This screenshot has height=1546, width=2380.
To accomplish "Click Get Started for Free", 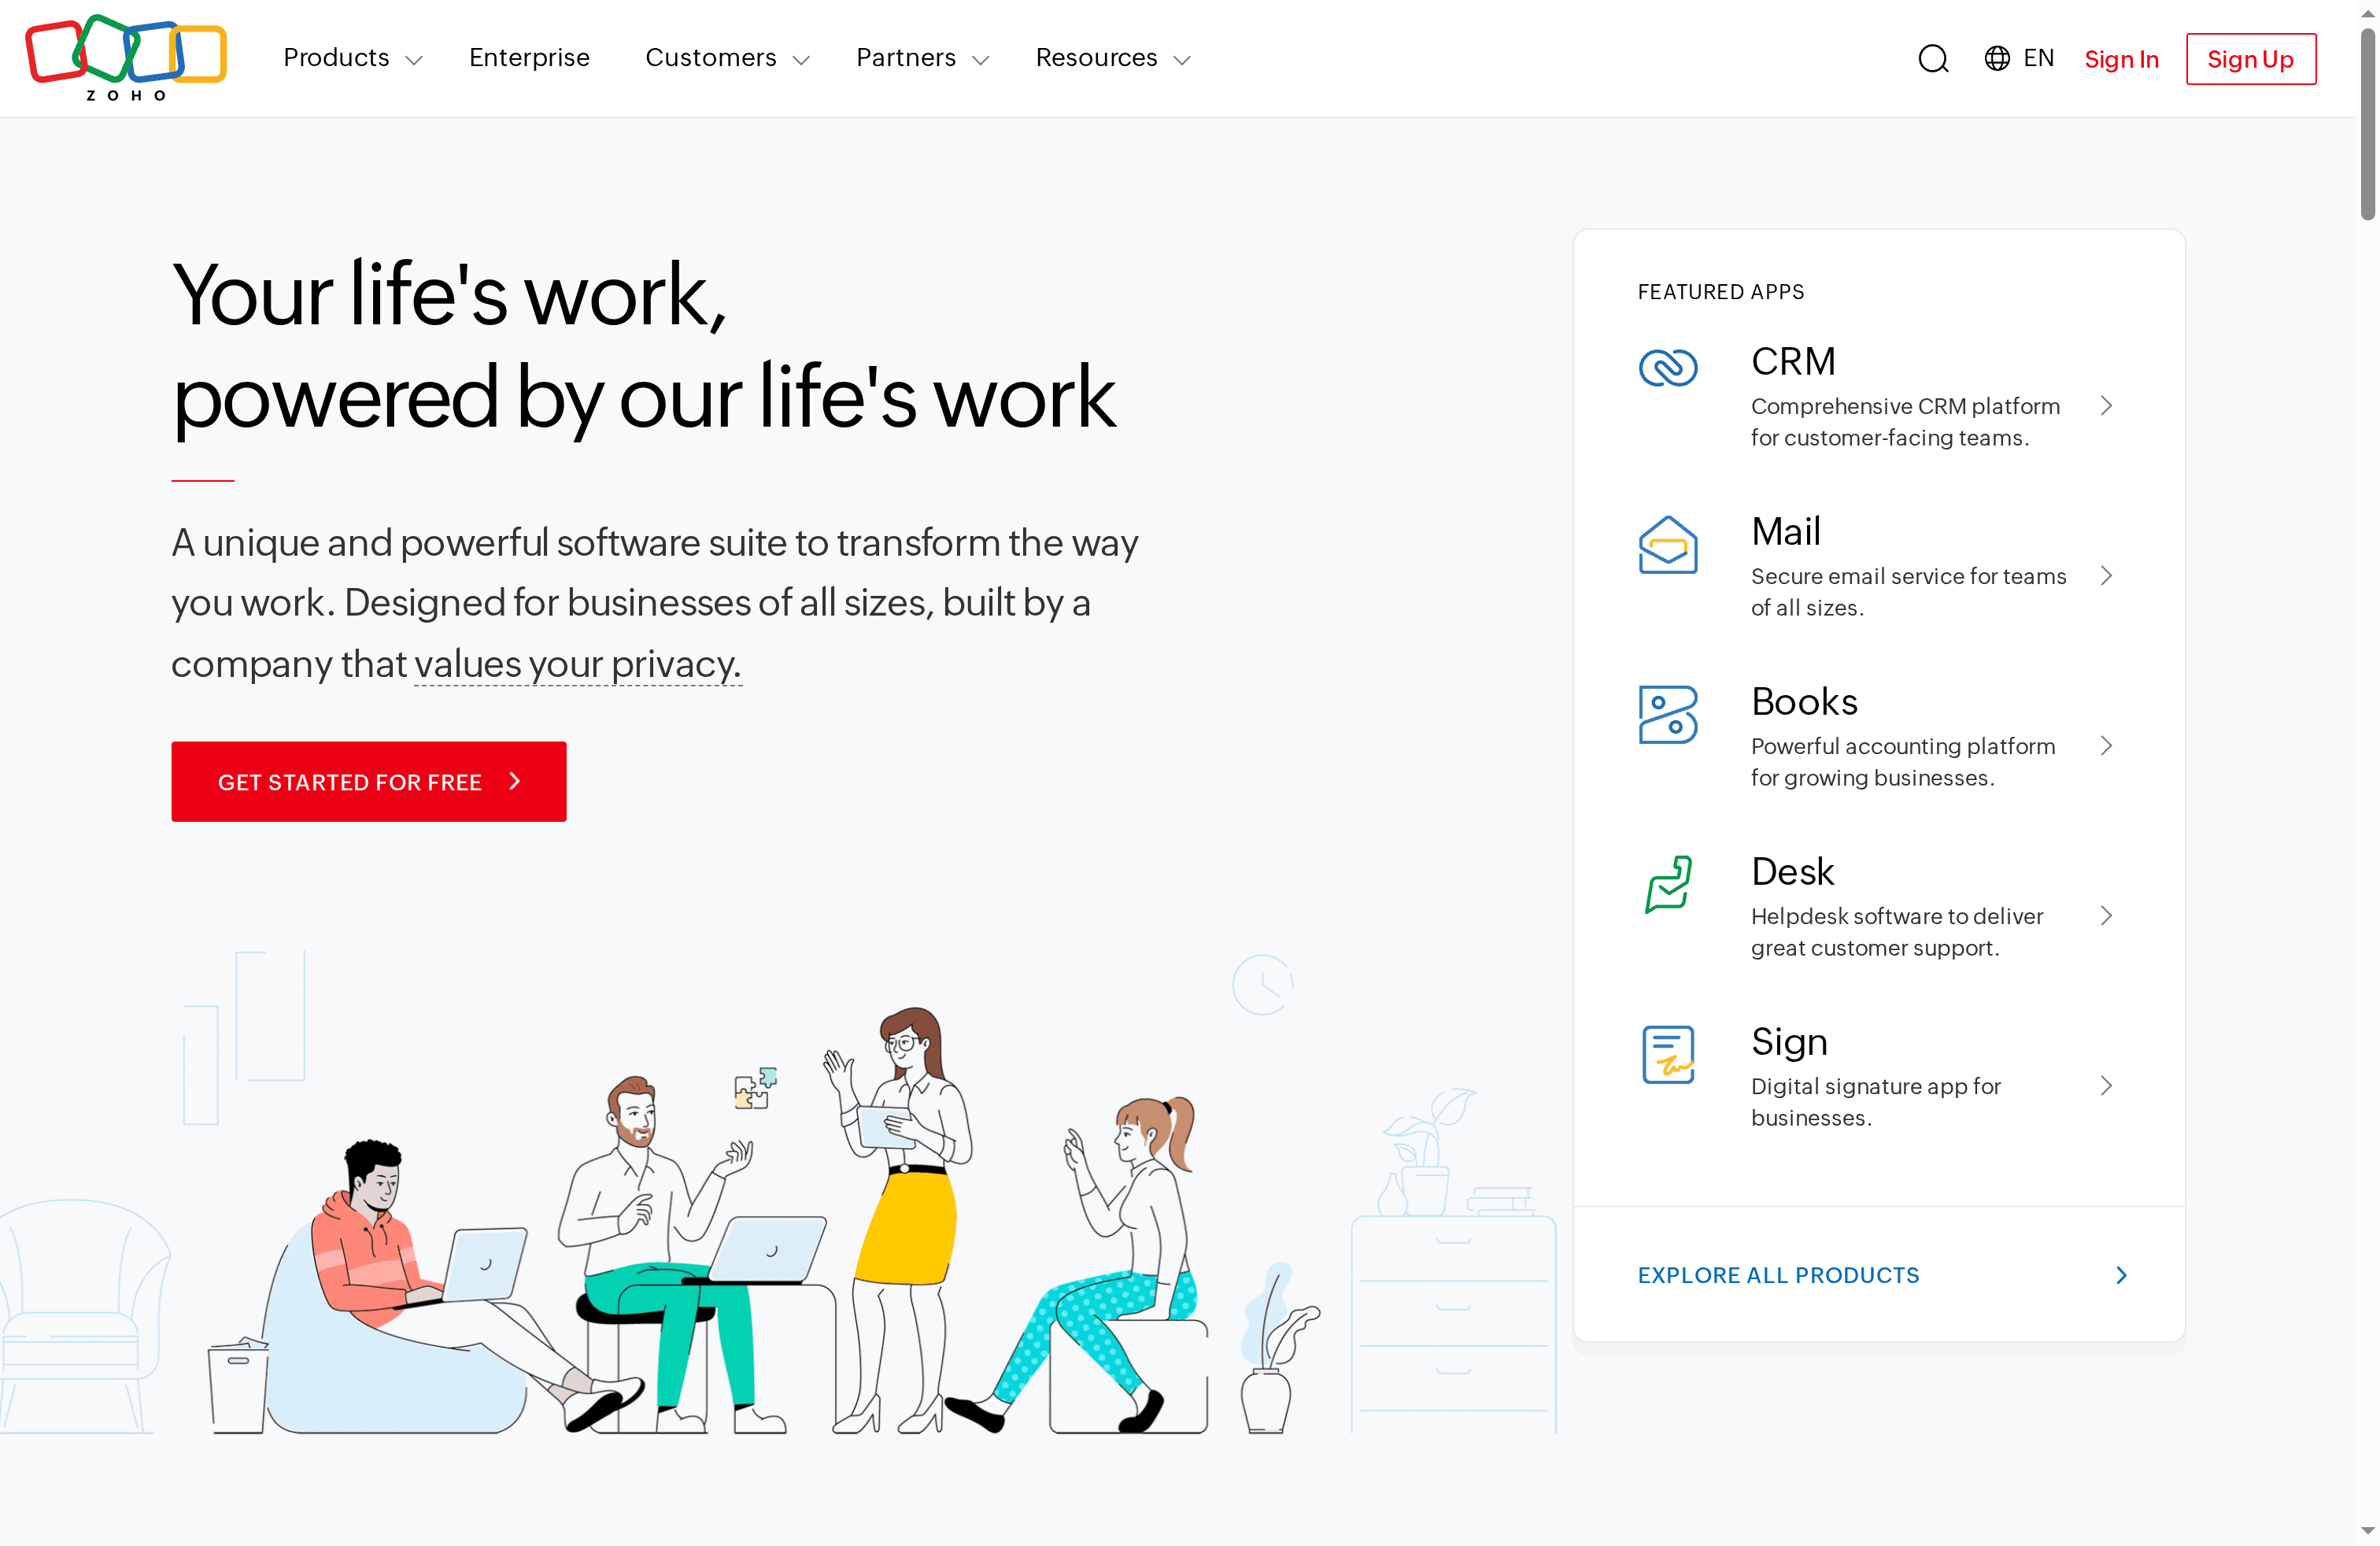I will pyautogui.click(x=368, y=781).
